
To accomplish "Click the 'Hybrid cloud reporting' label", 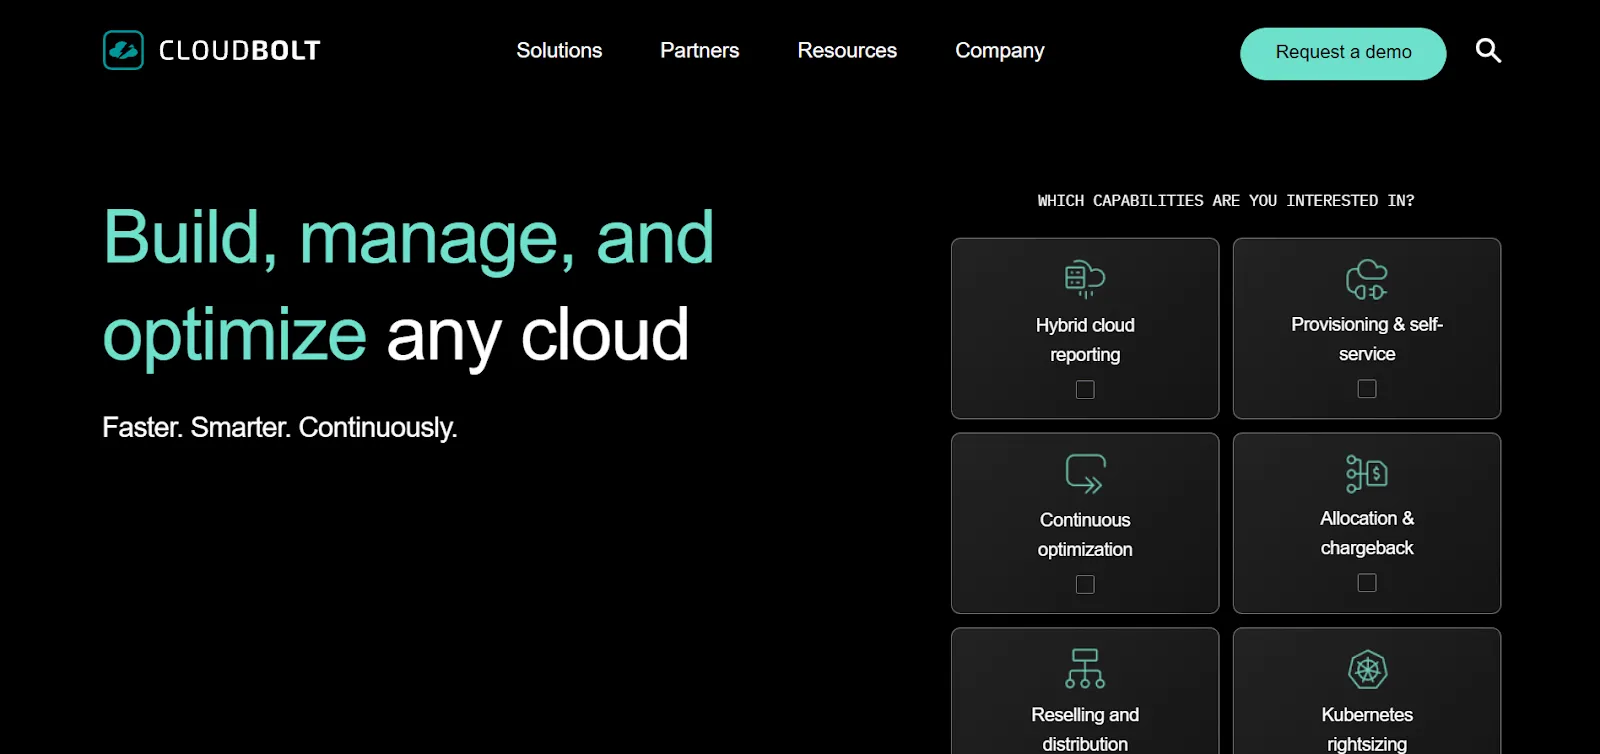I will coord(1085,340).
